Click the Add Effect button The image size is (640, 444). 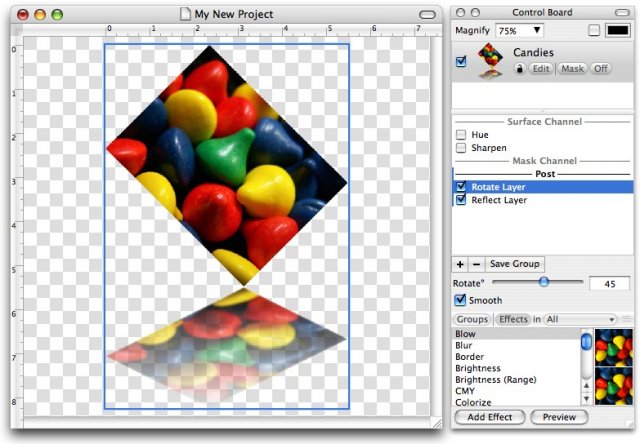pyautogui.click(x=489, y=417)
